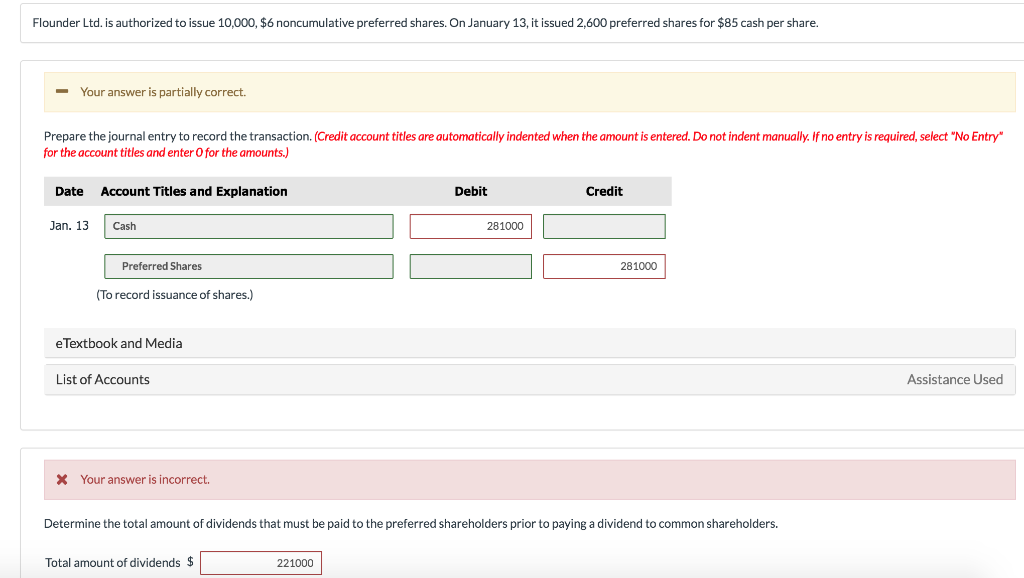Expand the List of Accounts section
This screenshot has height=578, width=1024.
pos(103,379)
